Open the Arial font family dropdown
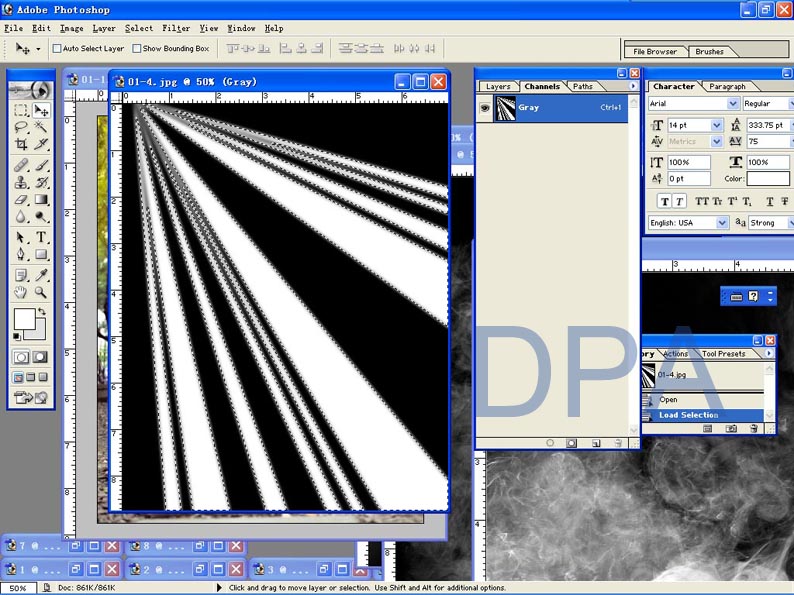Viewport: 794px width, 595px height. point(733,103)
